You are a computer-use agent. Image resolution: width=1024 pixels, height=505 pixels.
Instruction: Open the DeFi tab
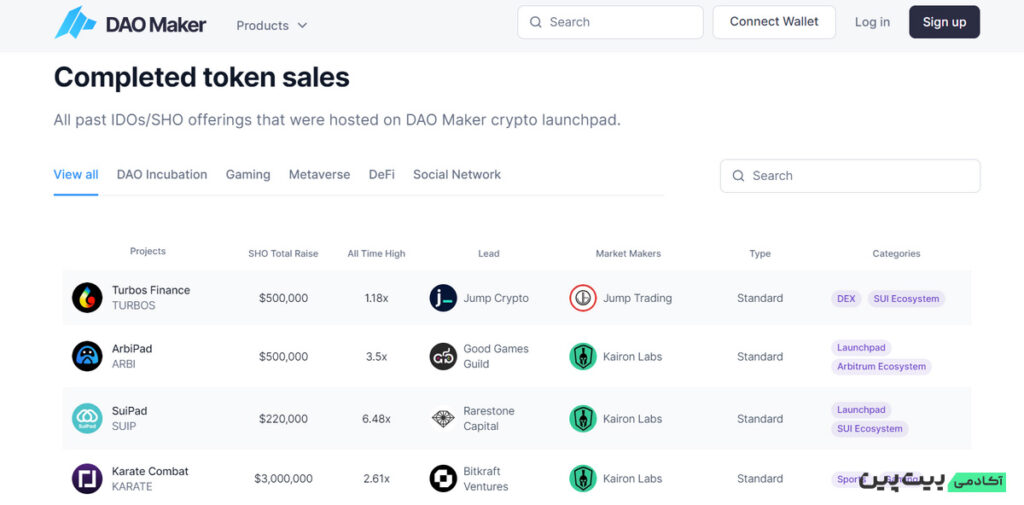(381, 174)
